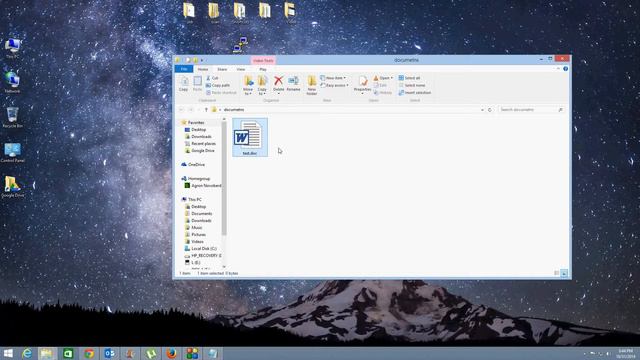Click the address bar path documetns

[234, 109]
